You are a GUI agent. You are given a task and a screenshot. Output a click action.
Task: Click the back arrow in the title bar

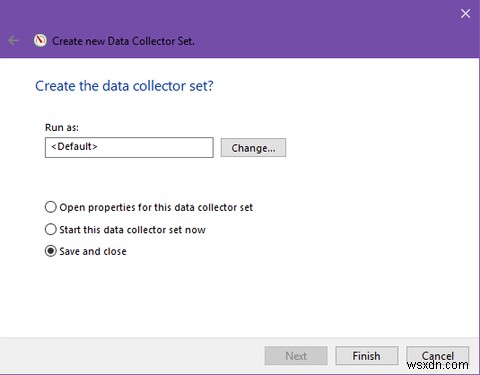[x=13, y=41]
